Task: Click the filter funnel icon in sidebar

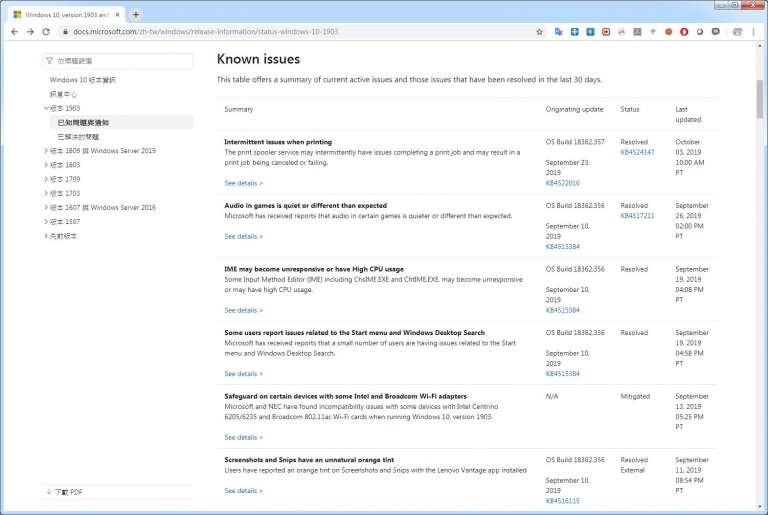Action: point(49,61)
